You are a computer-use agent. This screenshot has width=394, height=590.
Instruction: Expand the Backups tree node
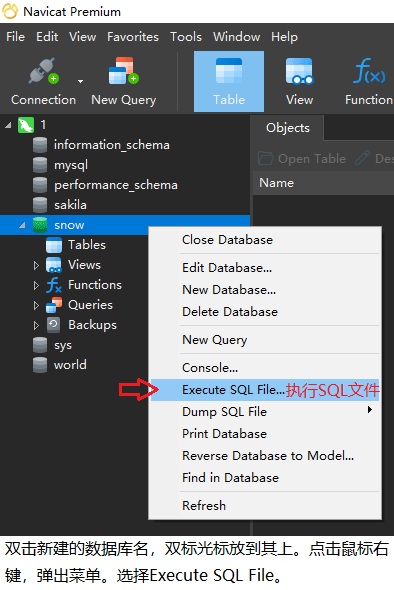(x=36, y=325)
